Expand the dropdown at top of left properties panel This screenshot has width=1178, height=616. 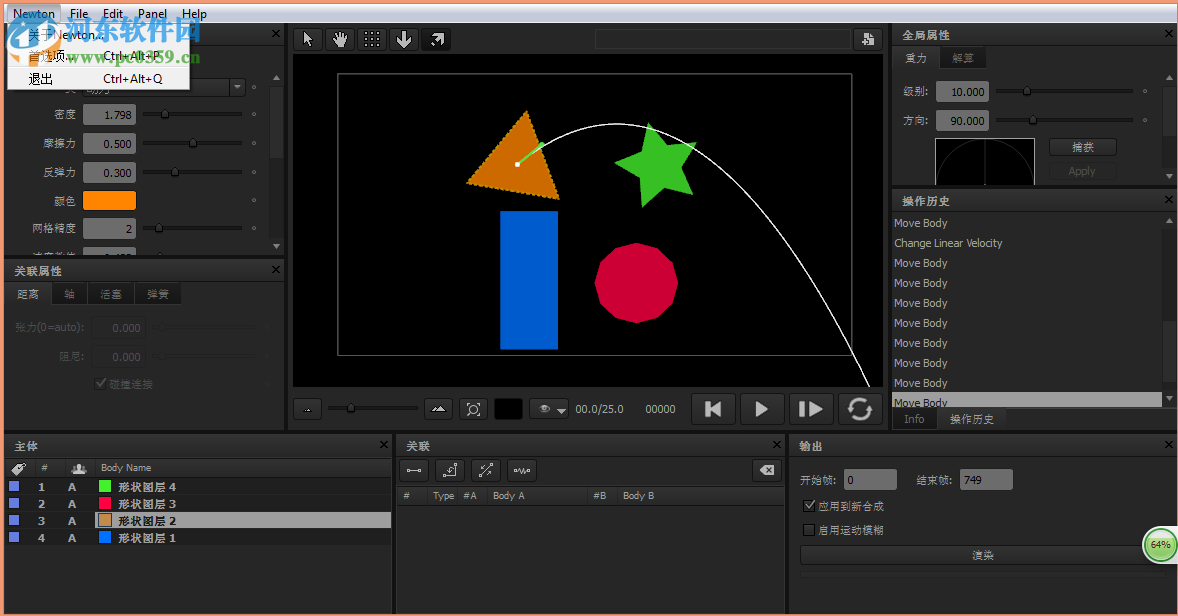point(237,87)
